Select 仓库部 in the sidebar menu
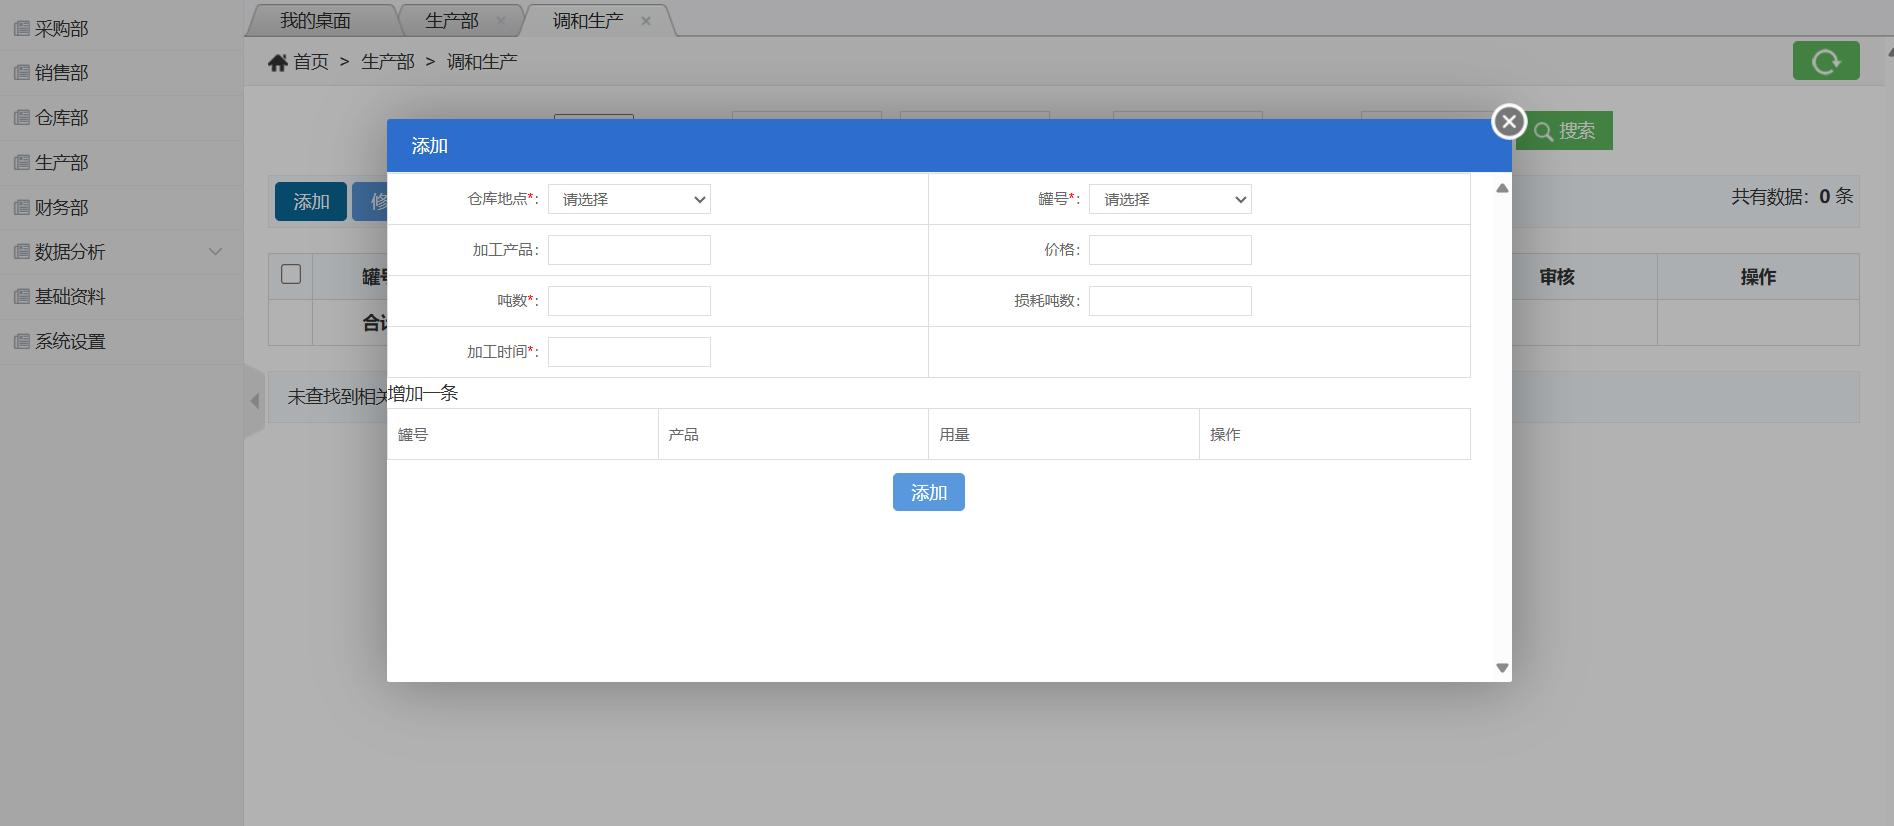This screenshot has width=1894, height=826. 62,118
